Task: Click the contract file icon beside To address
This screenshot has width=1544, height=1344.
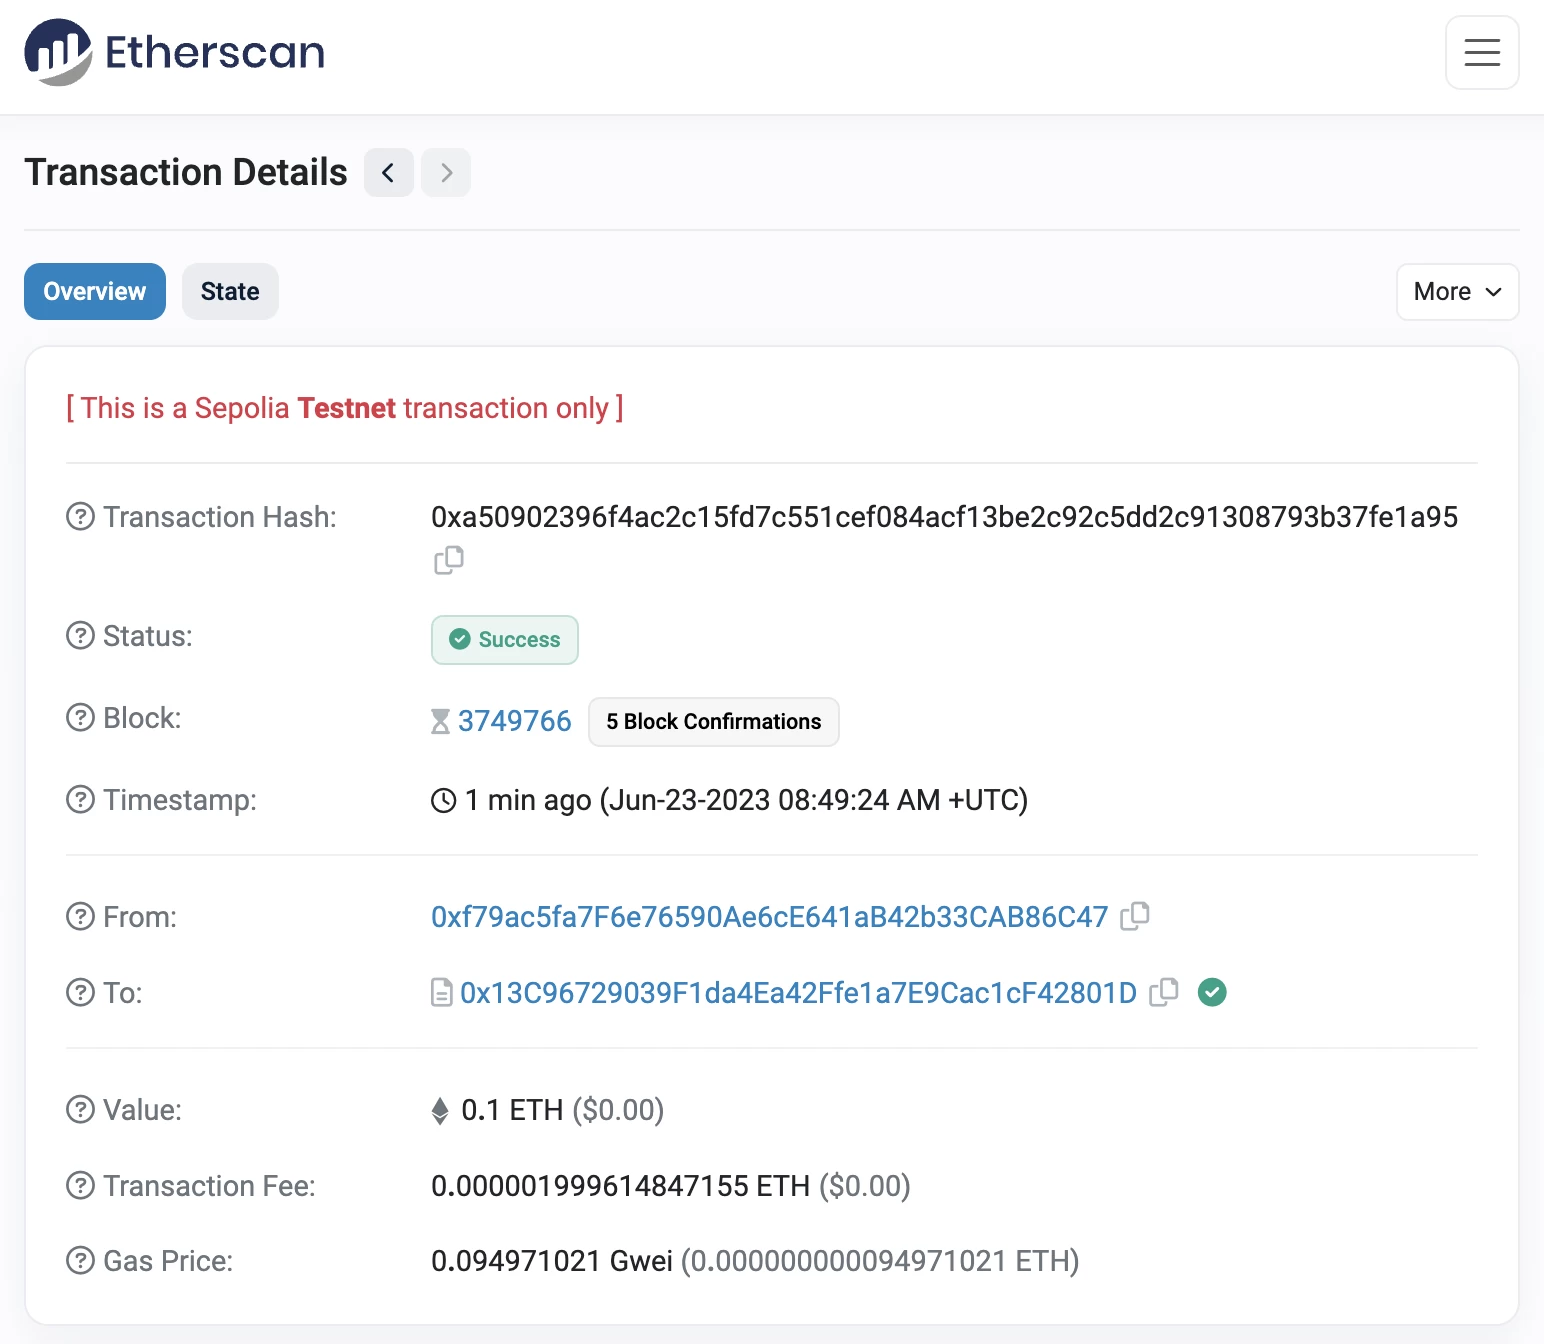Action: tap(442, 993)
